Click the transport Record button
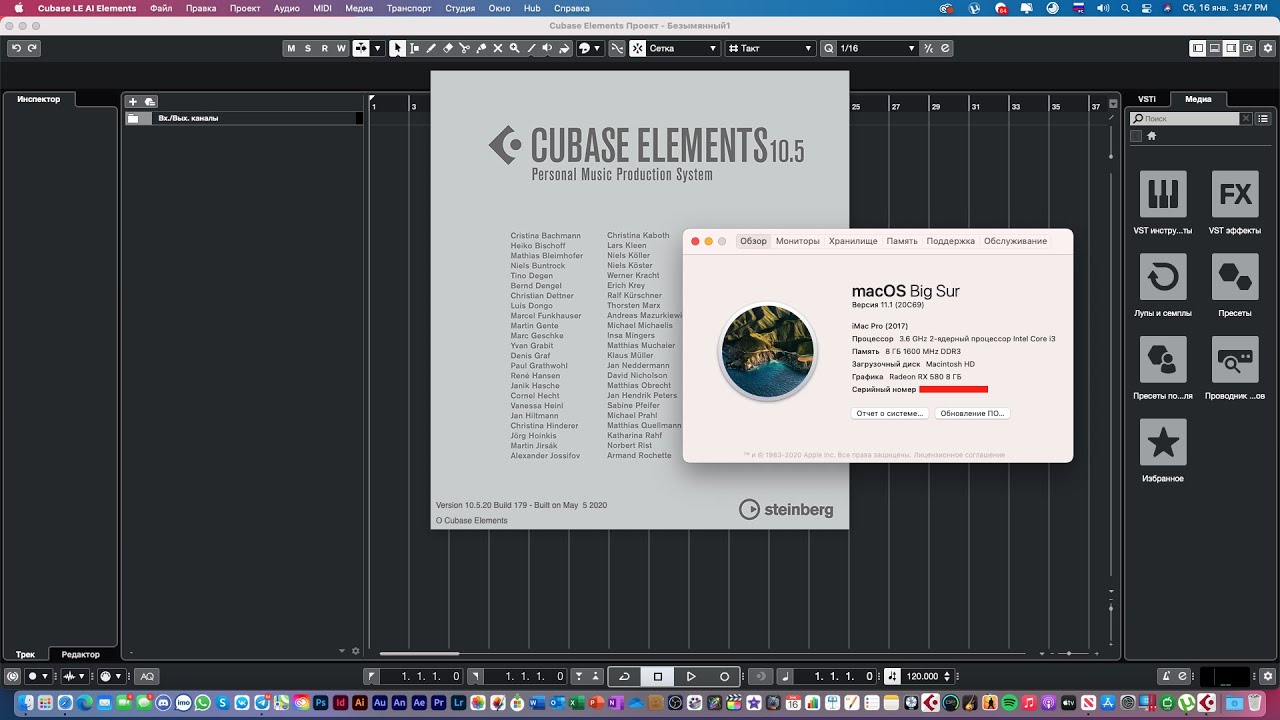The width and height of the screenshot is (1280, 720). click(x=724, y=677)
